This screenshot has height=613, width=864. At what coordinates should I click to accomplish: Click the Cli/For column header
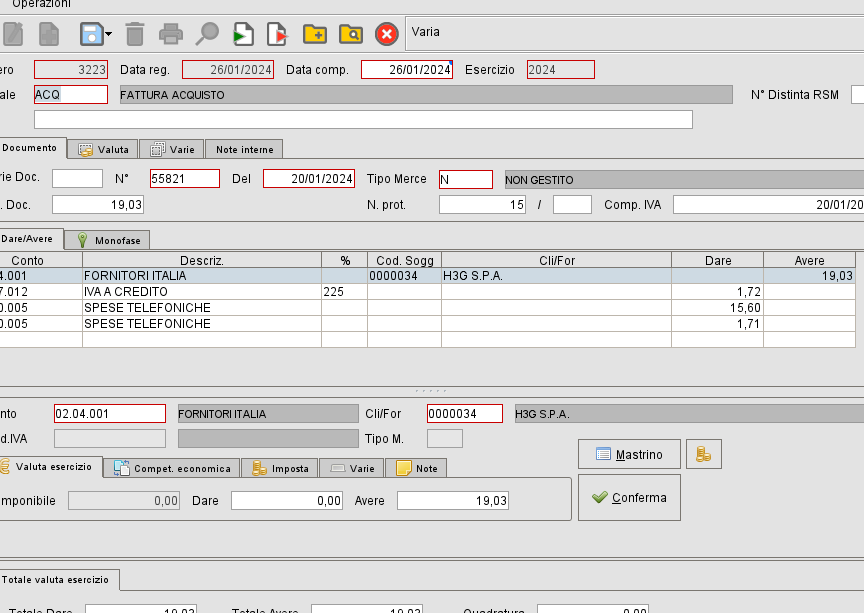[557, 260]
